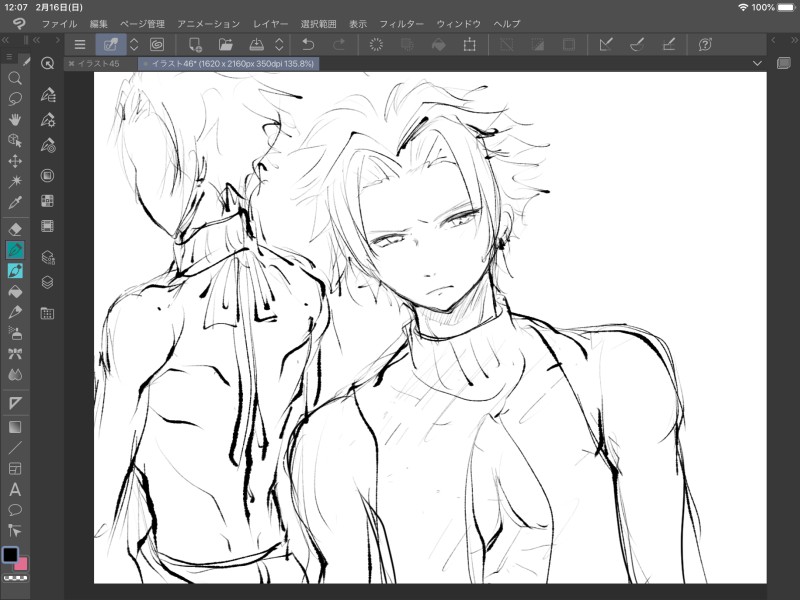Screen dimensions: 800x600
Task: Open the Clip Studio spiral icon
Action: click(x=157, y=44)
